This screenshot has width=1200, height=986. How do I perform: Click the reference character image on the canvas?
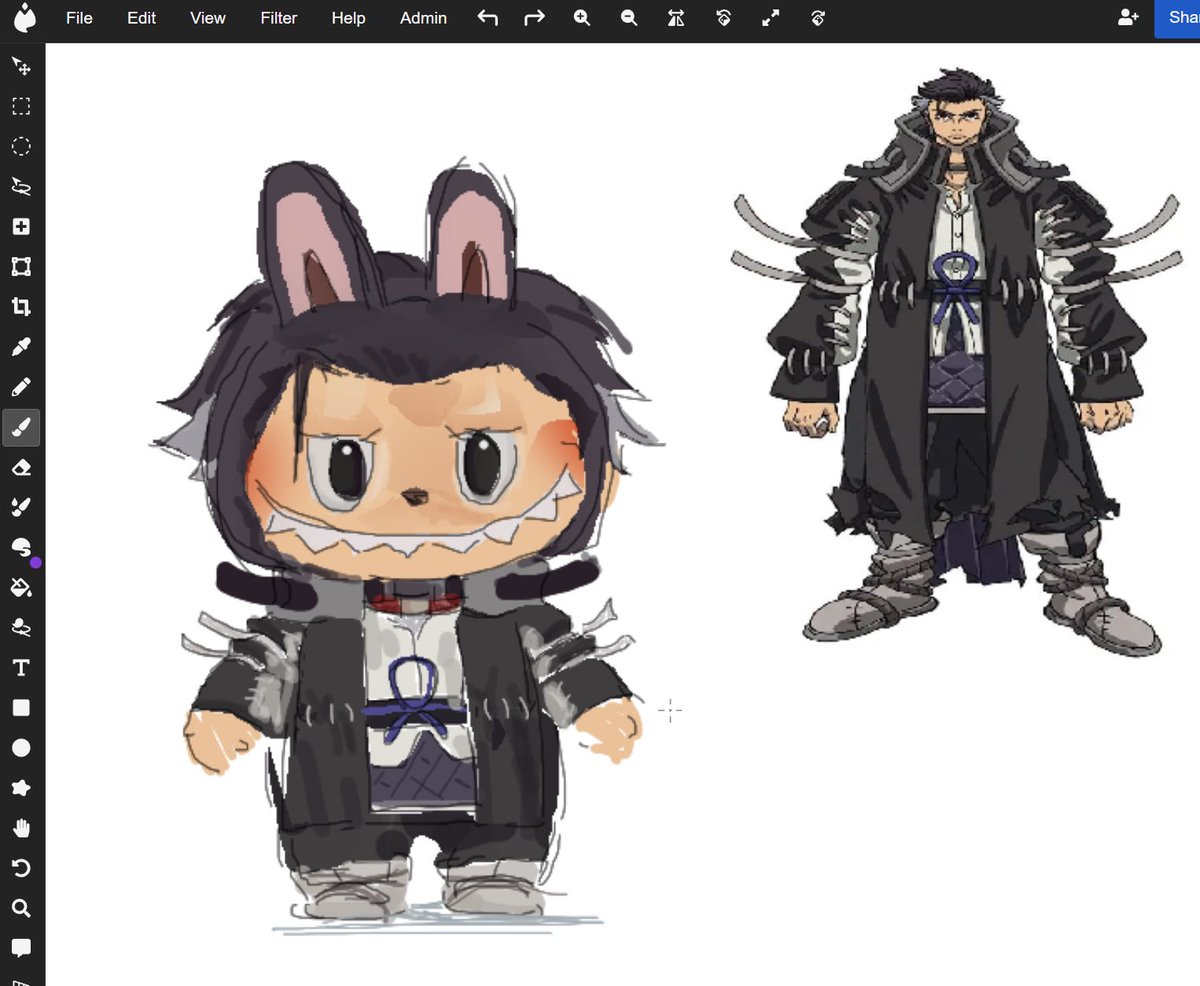pos(955,360)
